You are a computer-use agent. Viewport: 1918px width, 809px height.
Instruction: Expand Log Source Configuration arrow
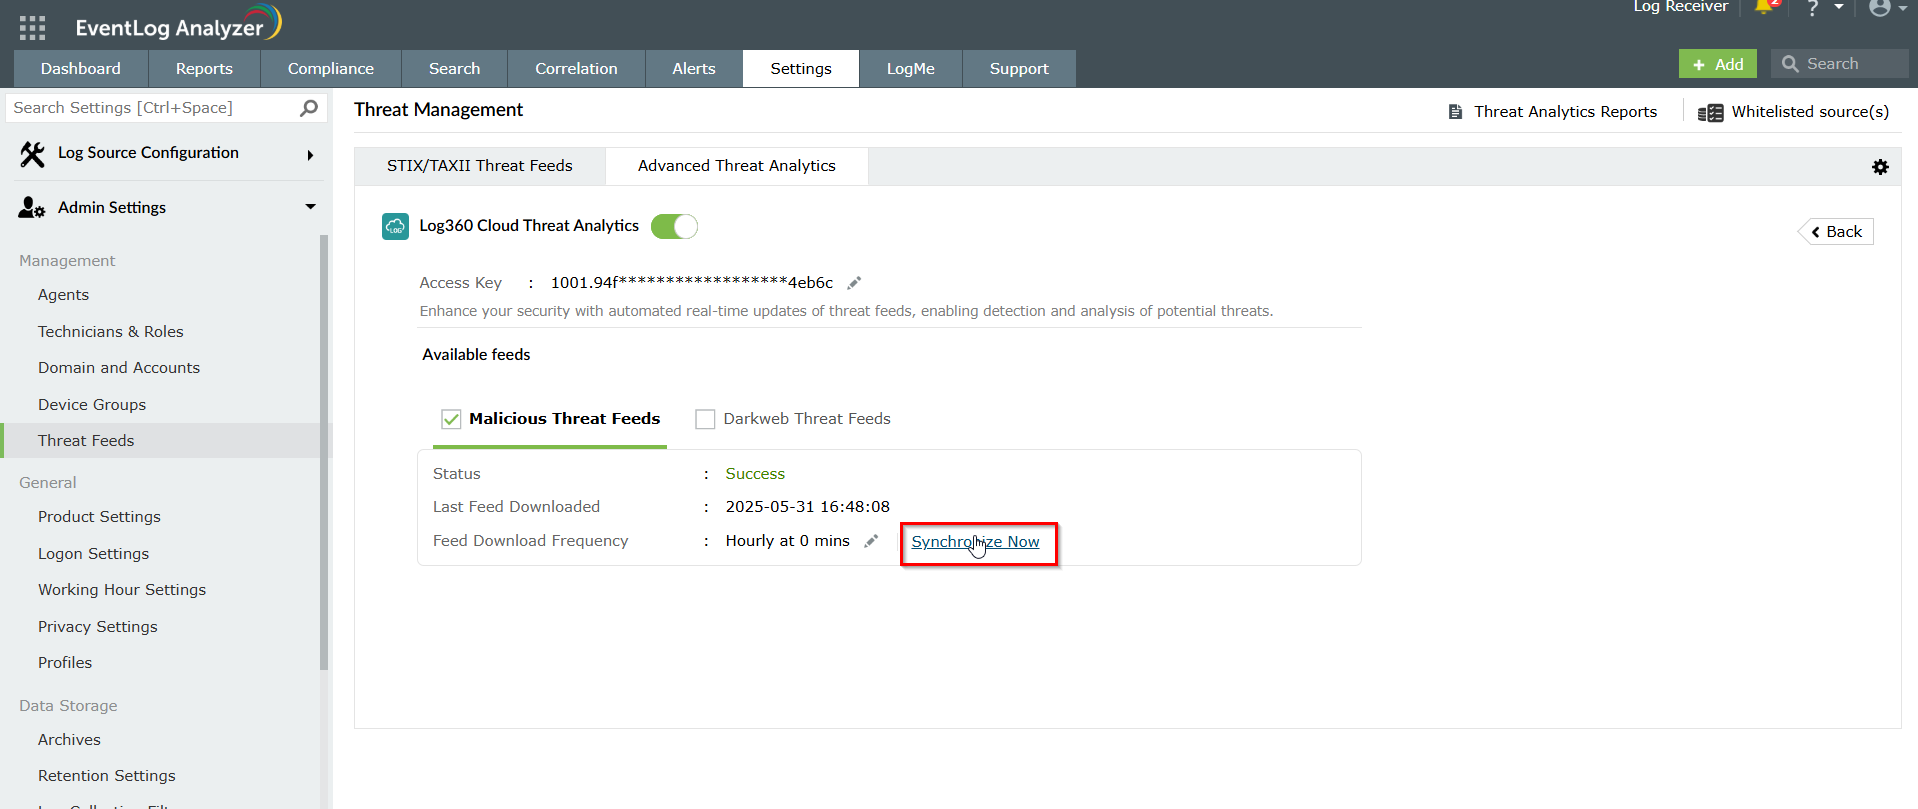pyautogui.click(x=311, y=155)
